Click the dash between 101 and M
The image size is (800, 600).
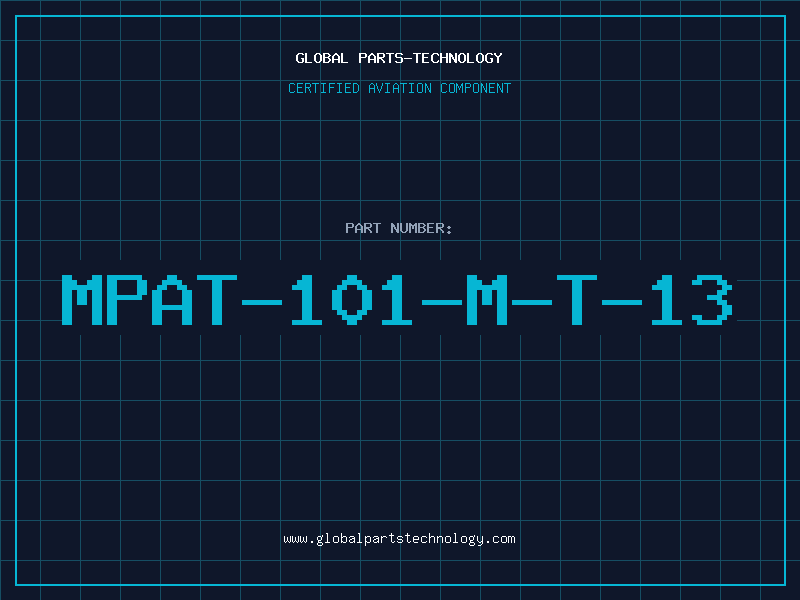point(442,302)
